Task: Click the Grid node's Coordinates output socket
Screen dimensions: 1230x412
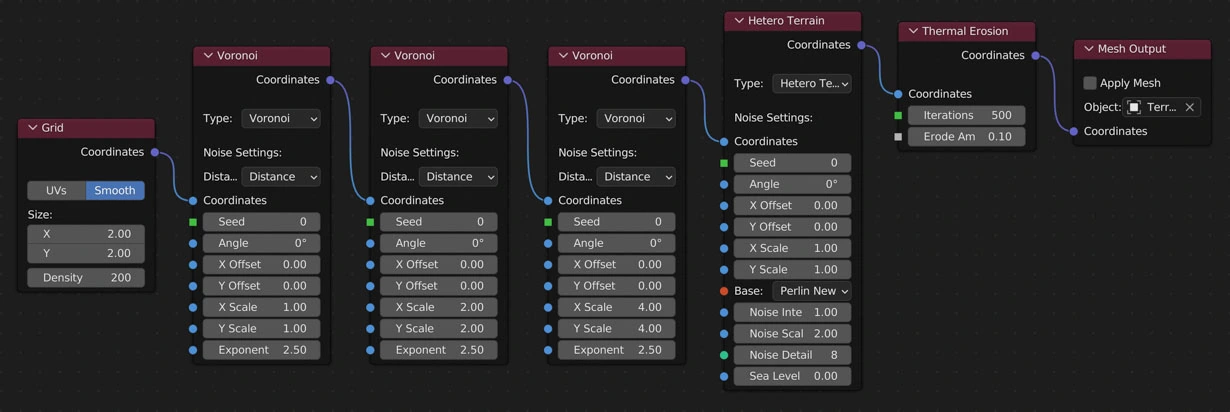Action: [155, 152]
